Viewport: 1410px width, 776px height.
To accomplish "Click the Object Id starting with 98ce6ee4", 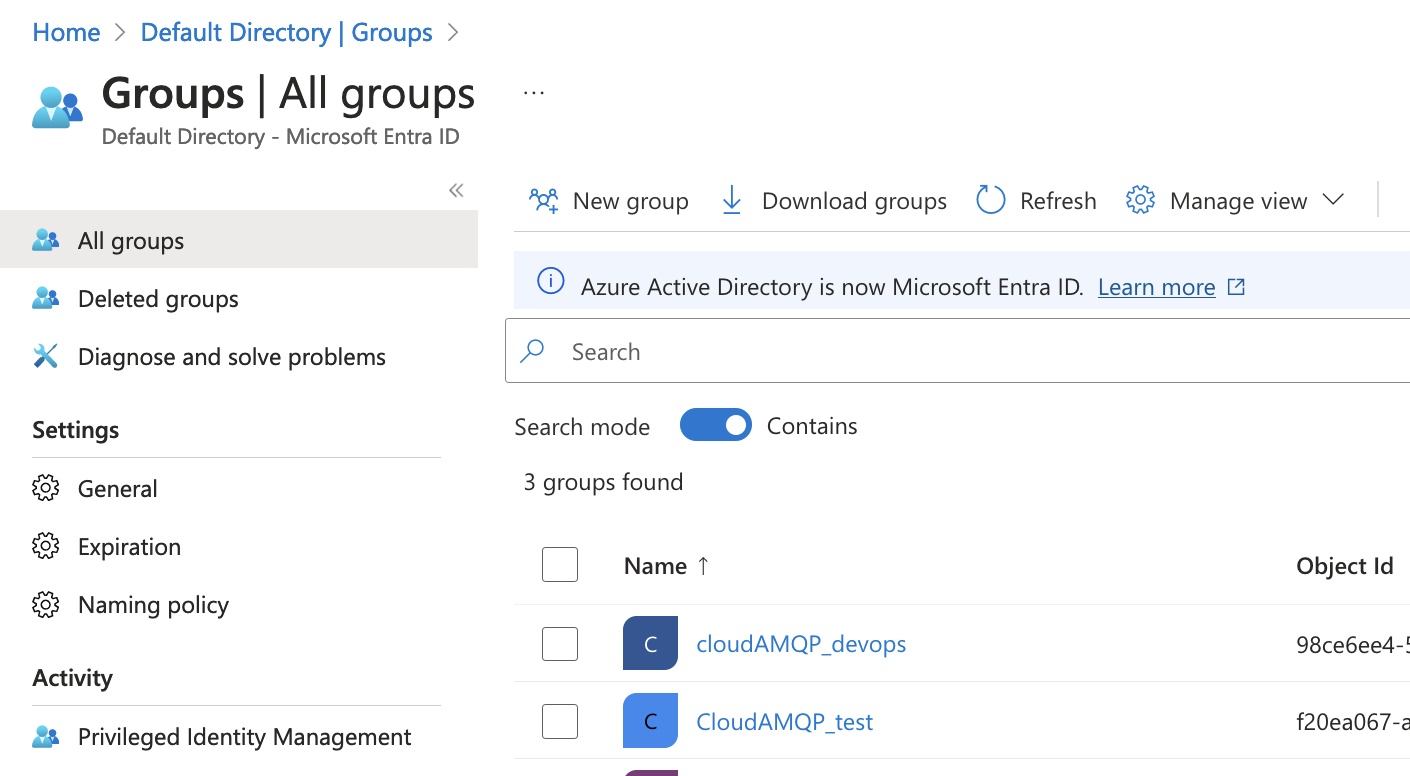I will click(1353, 644).
